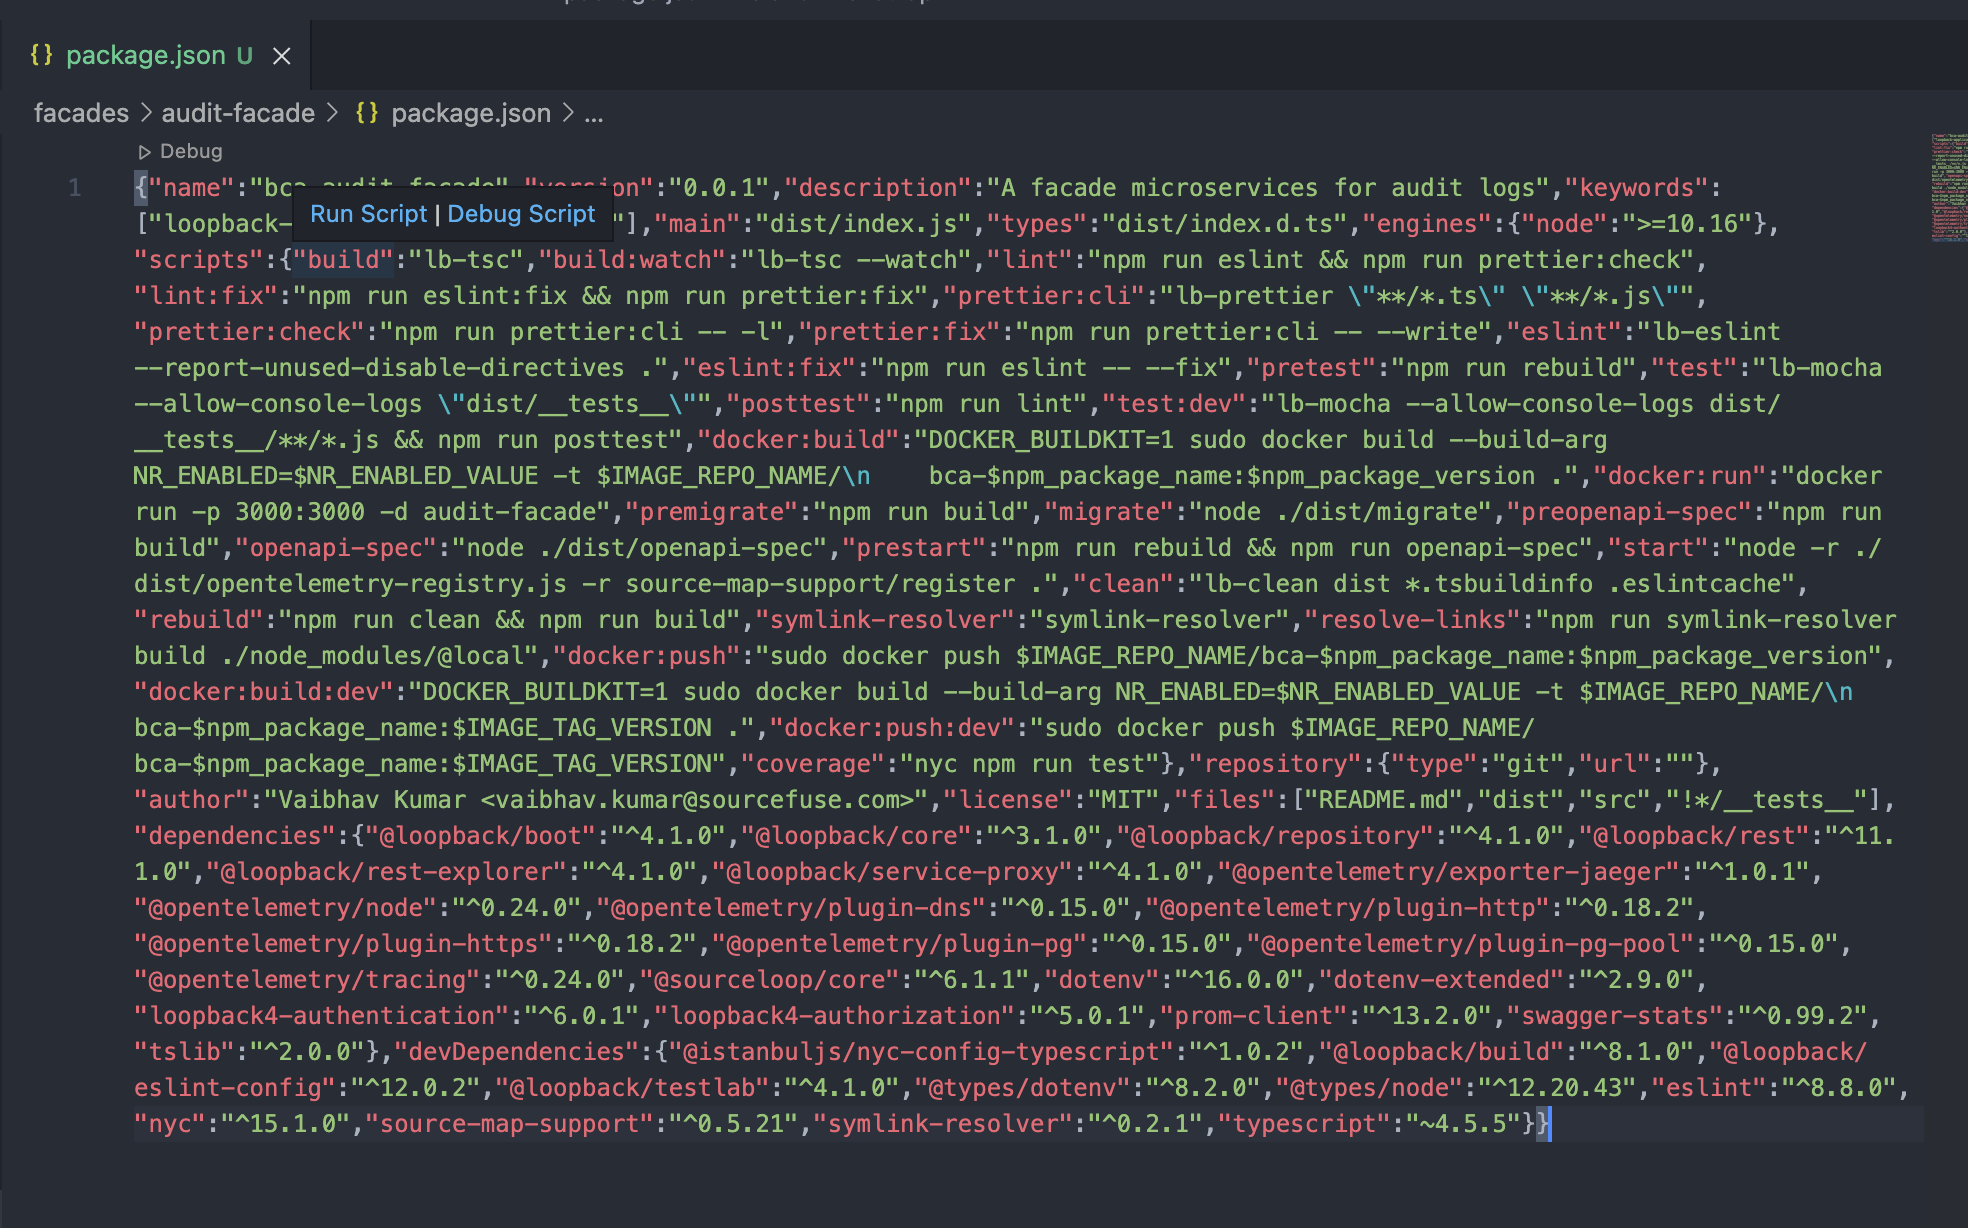1968x1228 pixels.
Task: Click the "dependencies" key in the JSON
Action: click(x=231, y=835)
